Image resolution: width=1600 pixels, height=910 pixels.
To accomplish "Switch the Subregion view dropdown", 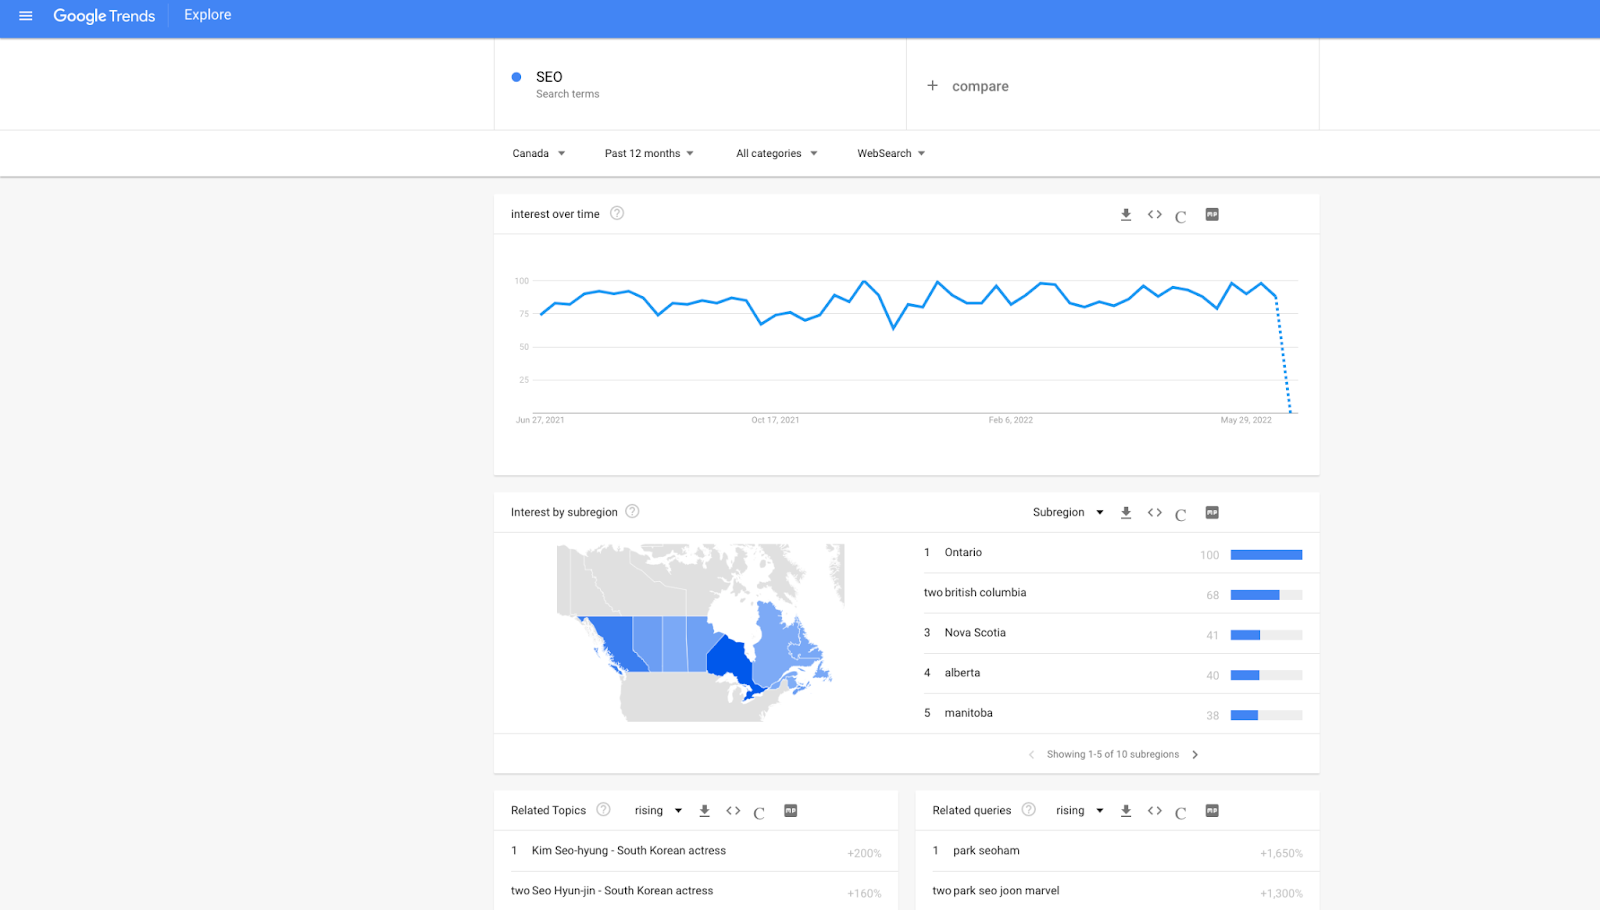I will click(x=1067, y=513).
